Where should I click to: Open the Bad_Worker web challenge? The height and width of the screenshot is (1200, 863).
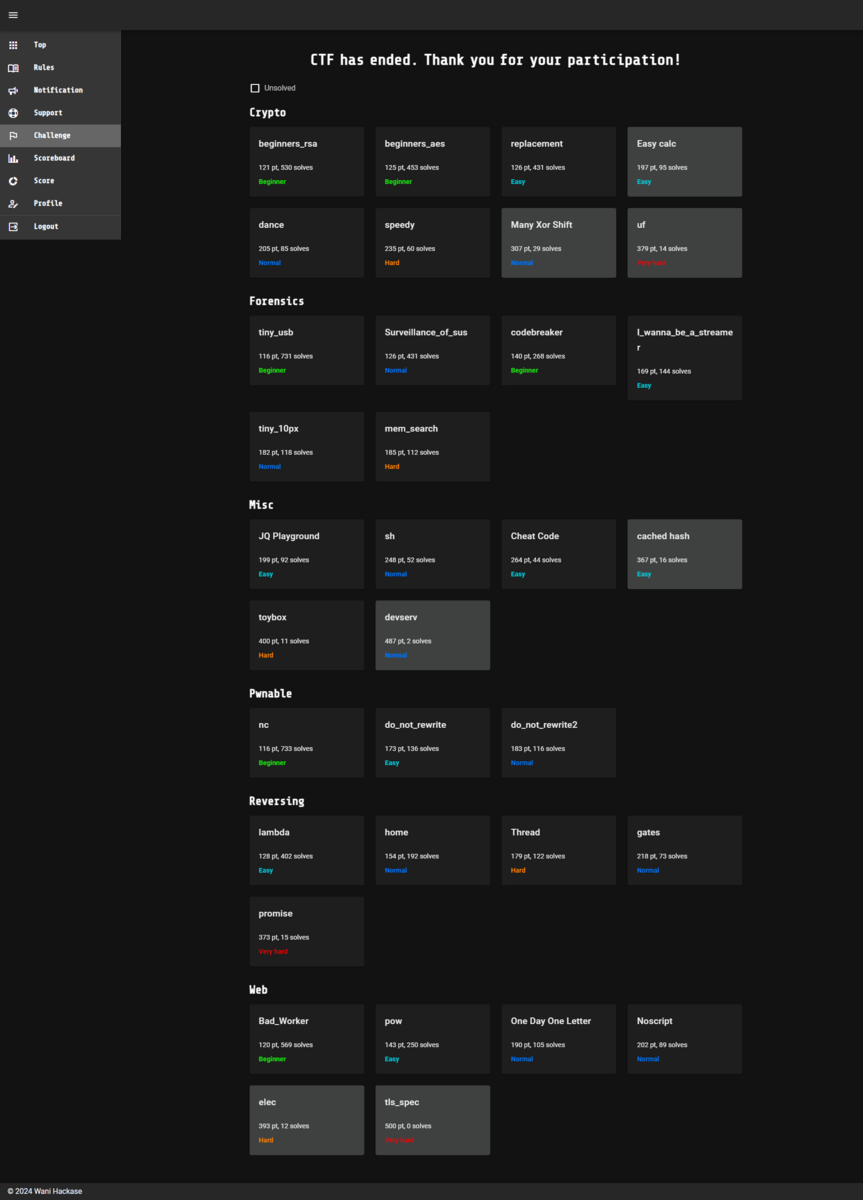pyautogui.click(x=306, y=1038)
